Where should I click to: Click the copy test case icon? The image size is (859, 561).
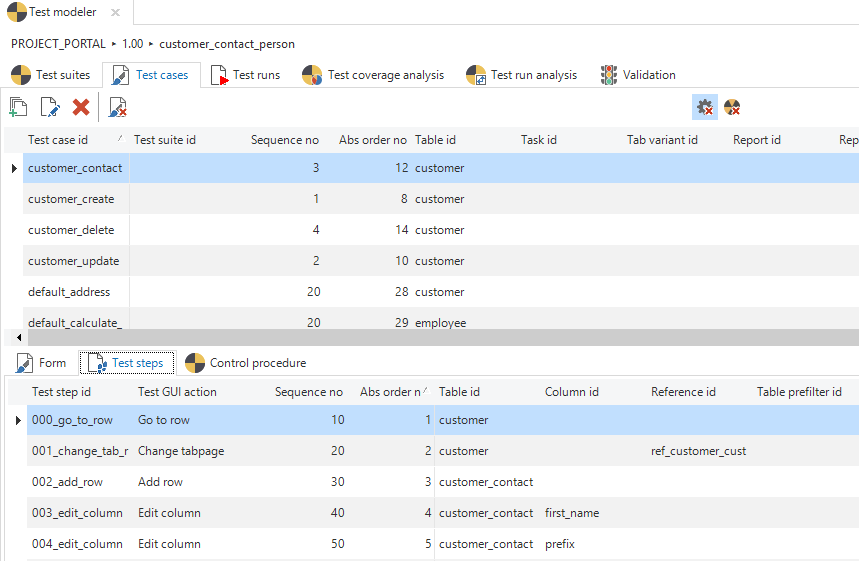click(x=19, y=107)
